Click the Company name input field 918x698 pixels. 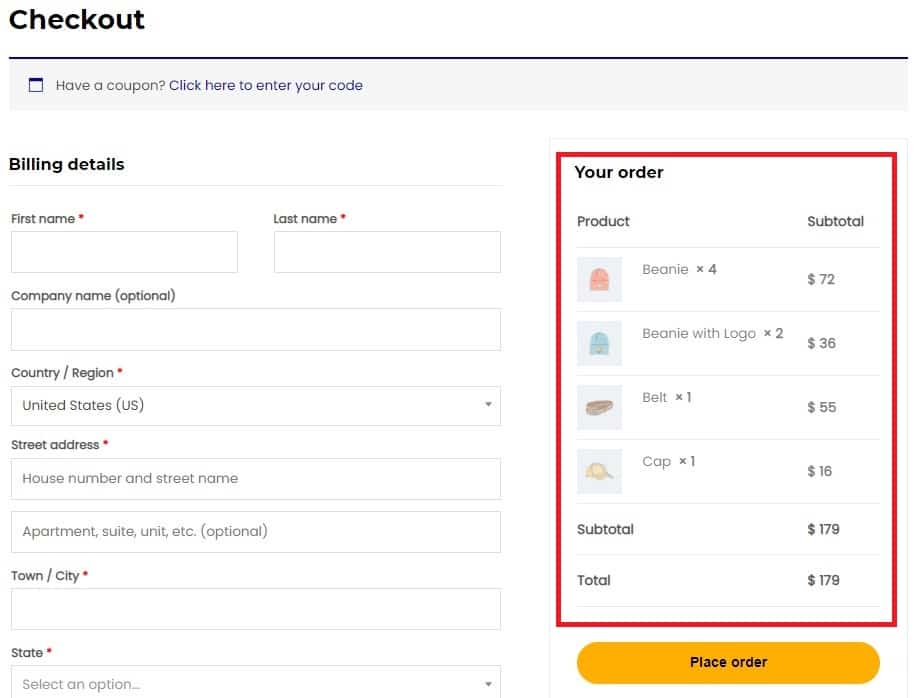click(256, 330)
